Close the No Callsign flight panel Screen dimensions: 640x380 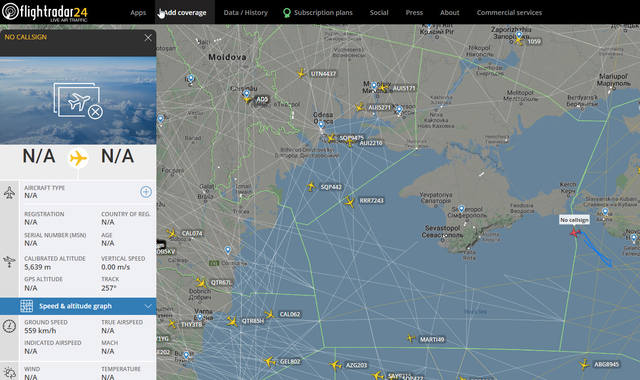[x=148, y=38]
